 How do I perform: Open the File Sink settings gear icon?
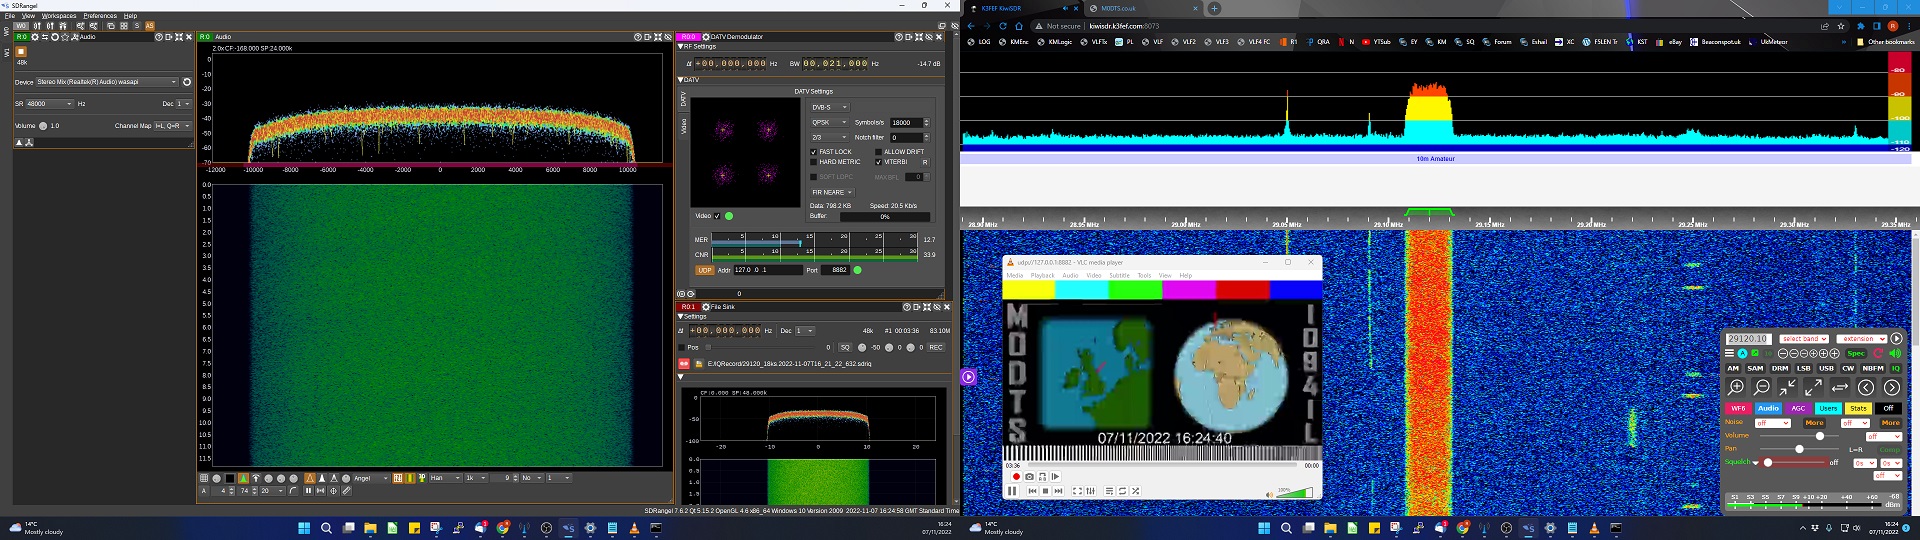click(x=706, y=307)
